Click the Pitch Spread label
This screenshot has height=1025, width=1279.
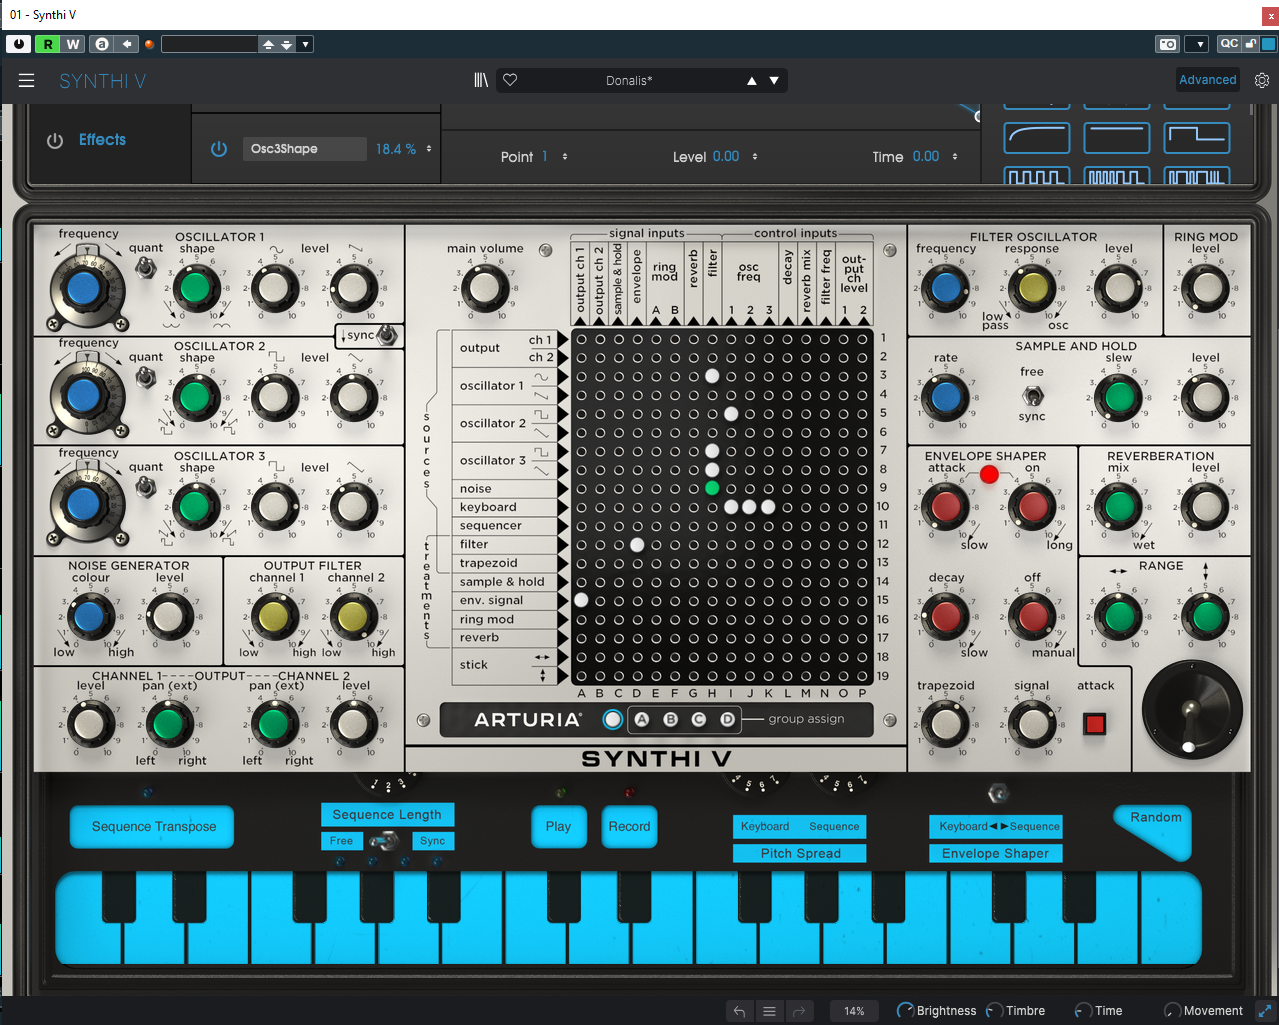coord(800,853)
